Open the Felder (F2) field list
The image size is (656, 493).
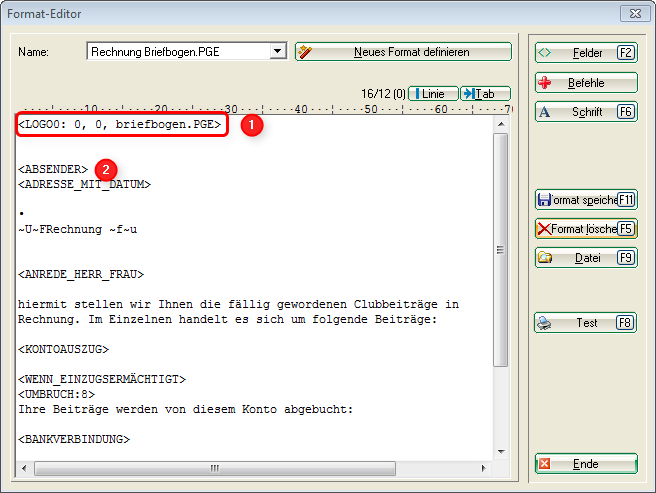tap(586, 52)
